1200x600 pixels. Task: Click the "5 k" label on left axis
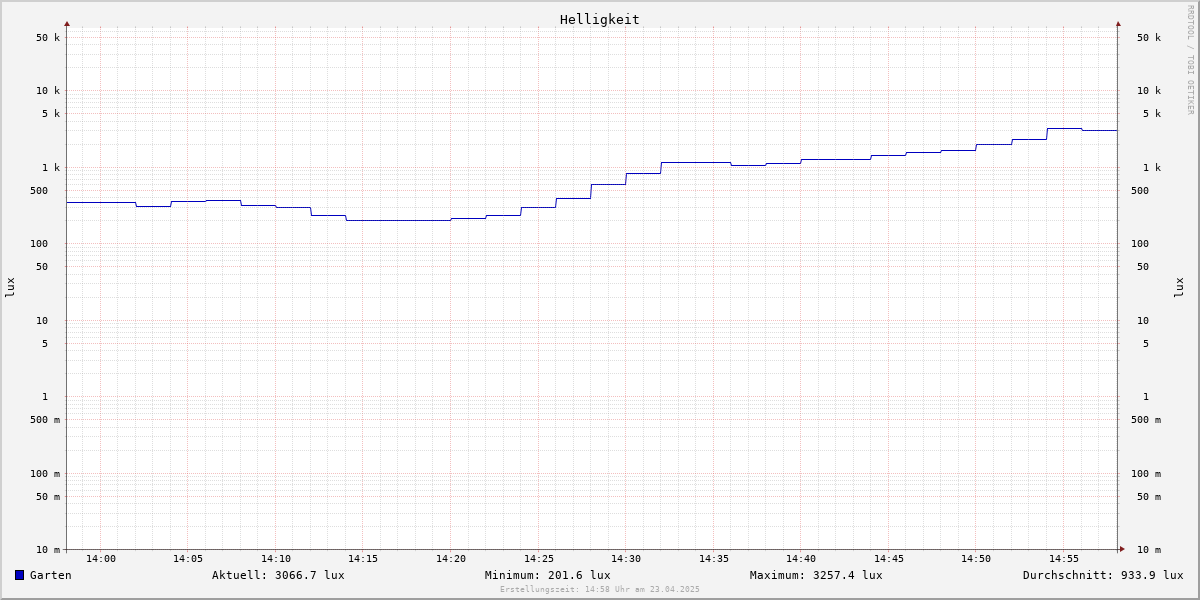click(51, 114)
